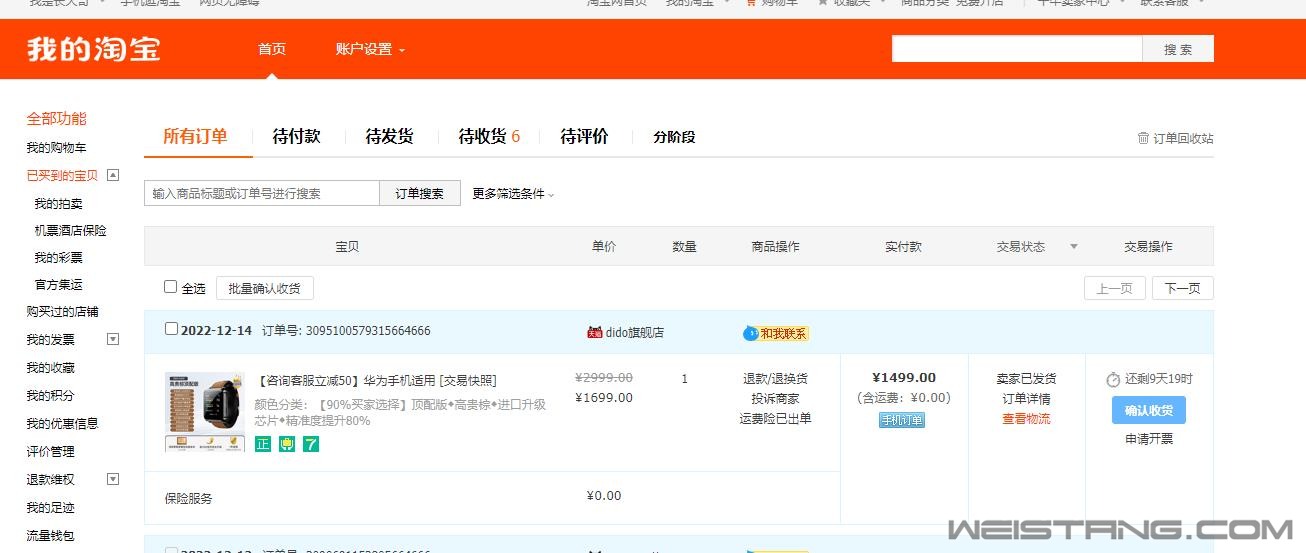
Task: Click the green 正 authenticity badge icon
Action: [x=263, y=444]
